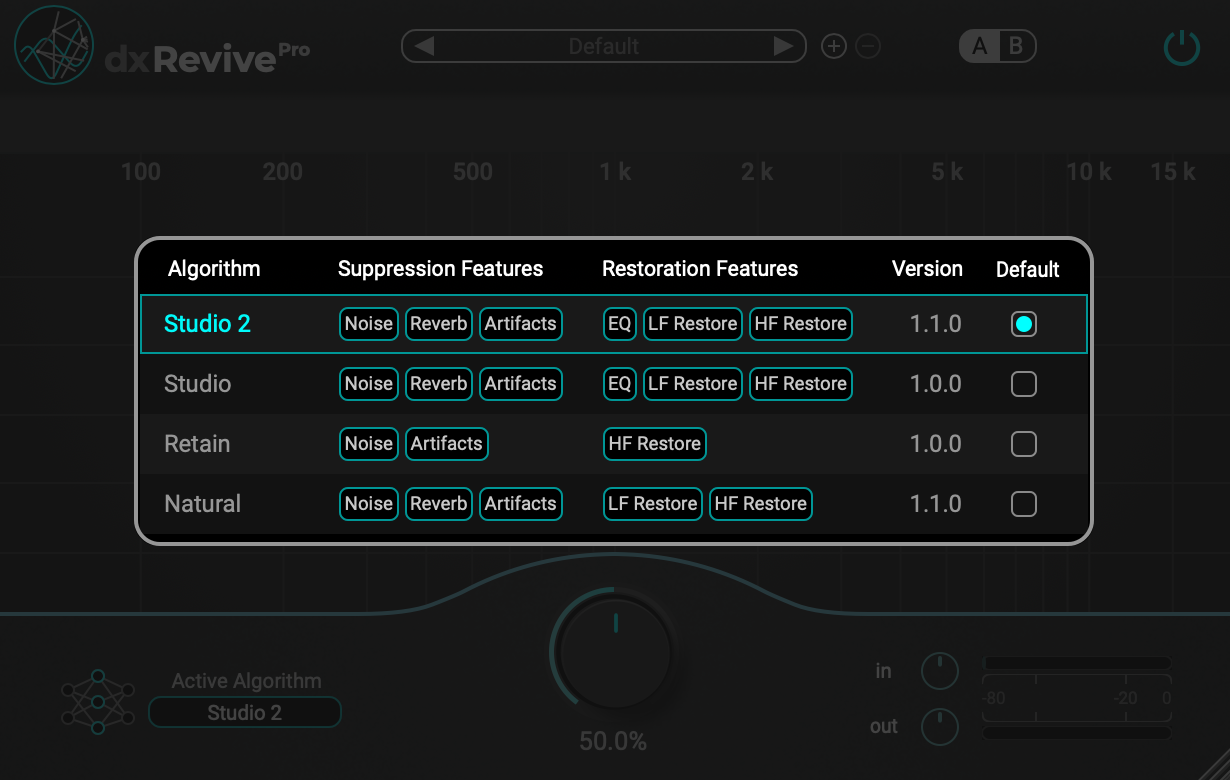The height and width of the screenshot is (780, 1230).
Task: Click the in gain knob
Action: (939, 671)
